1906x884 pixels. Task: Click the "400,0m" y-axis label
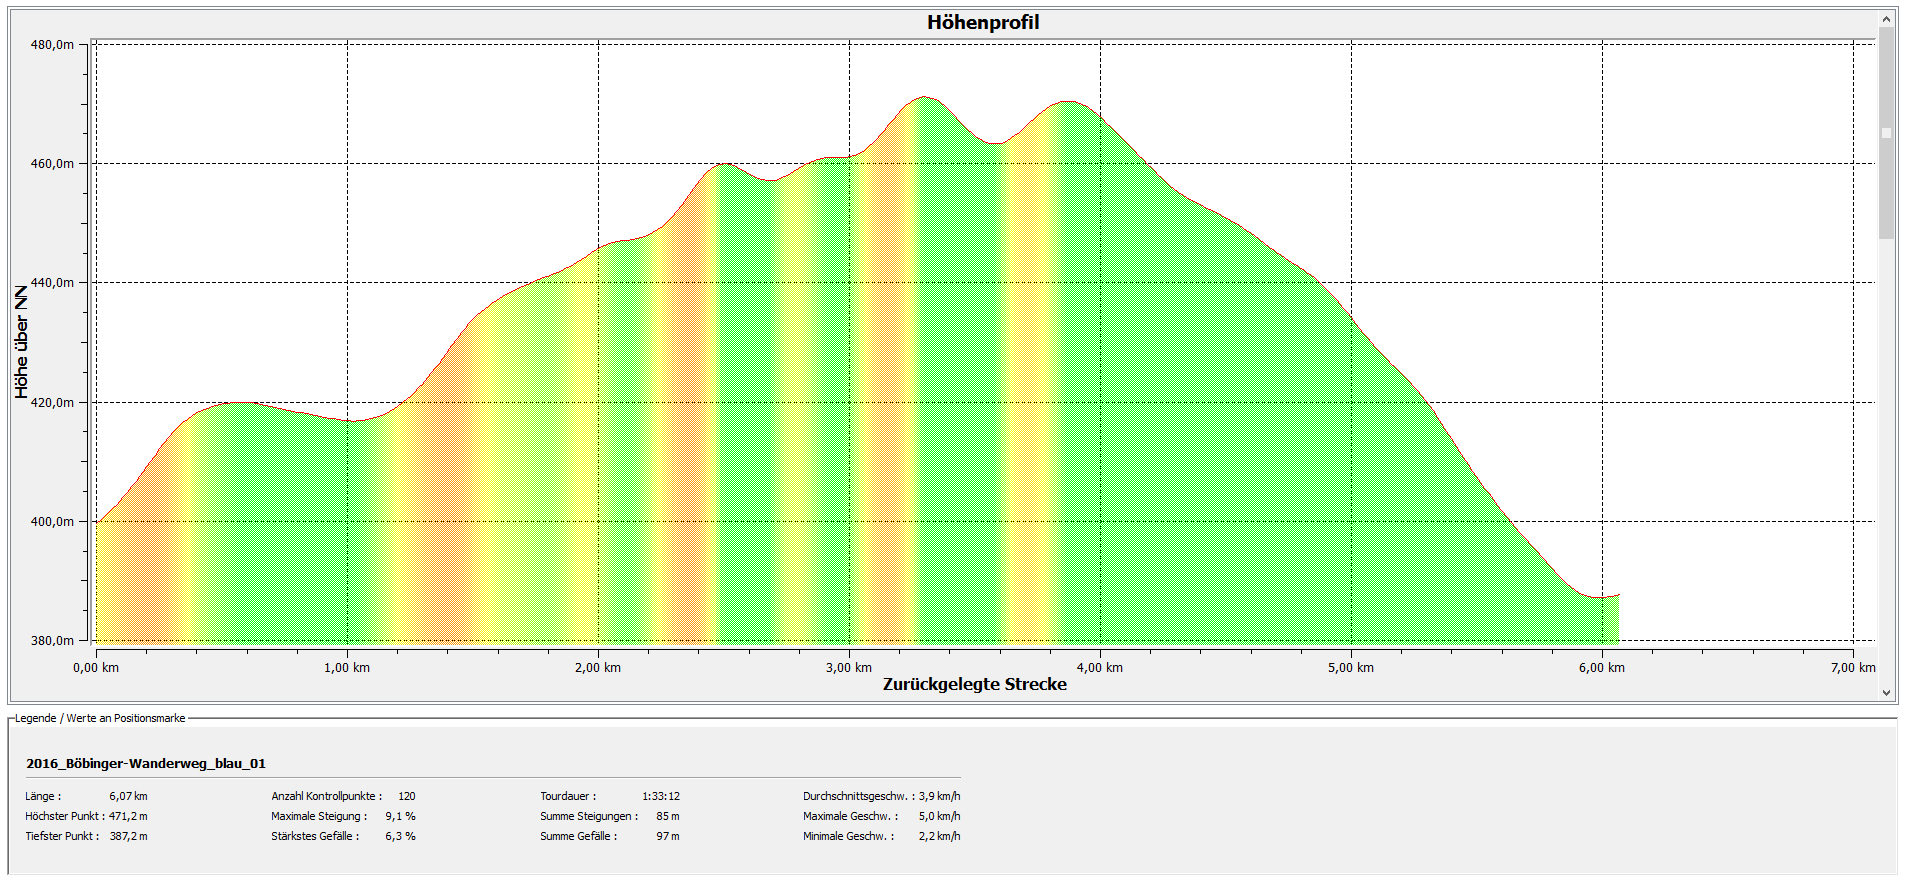[52, 522]
